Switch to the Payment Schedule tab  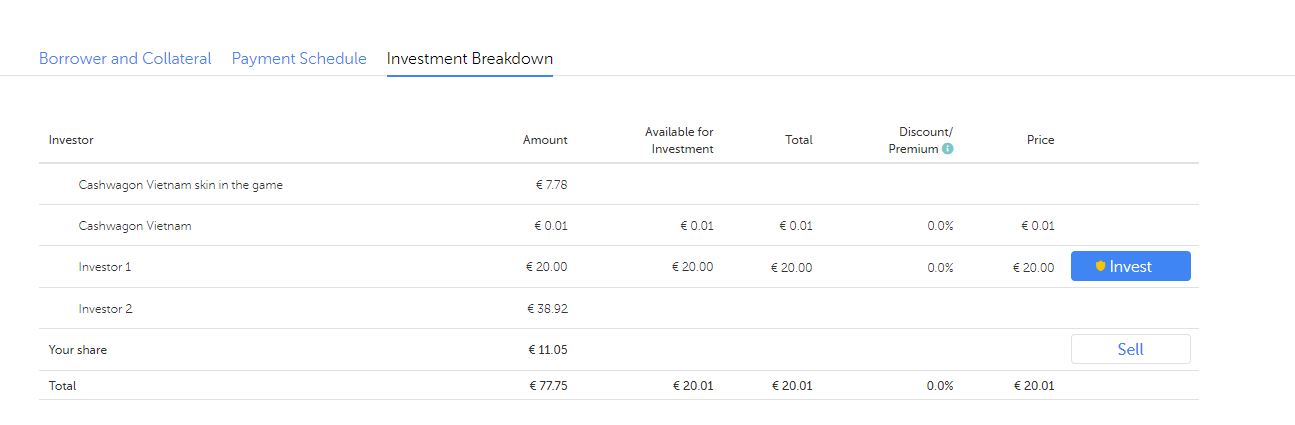coord(299,58)
